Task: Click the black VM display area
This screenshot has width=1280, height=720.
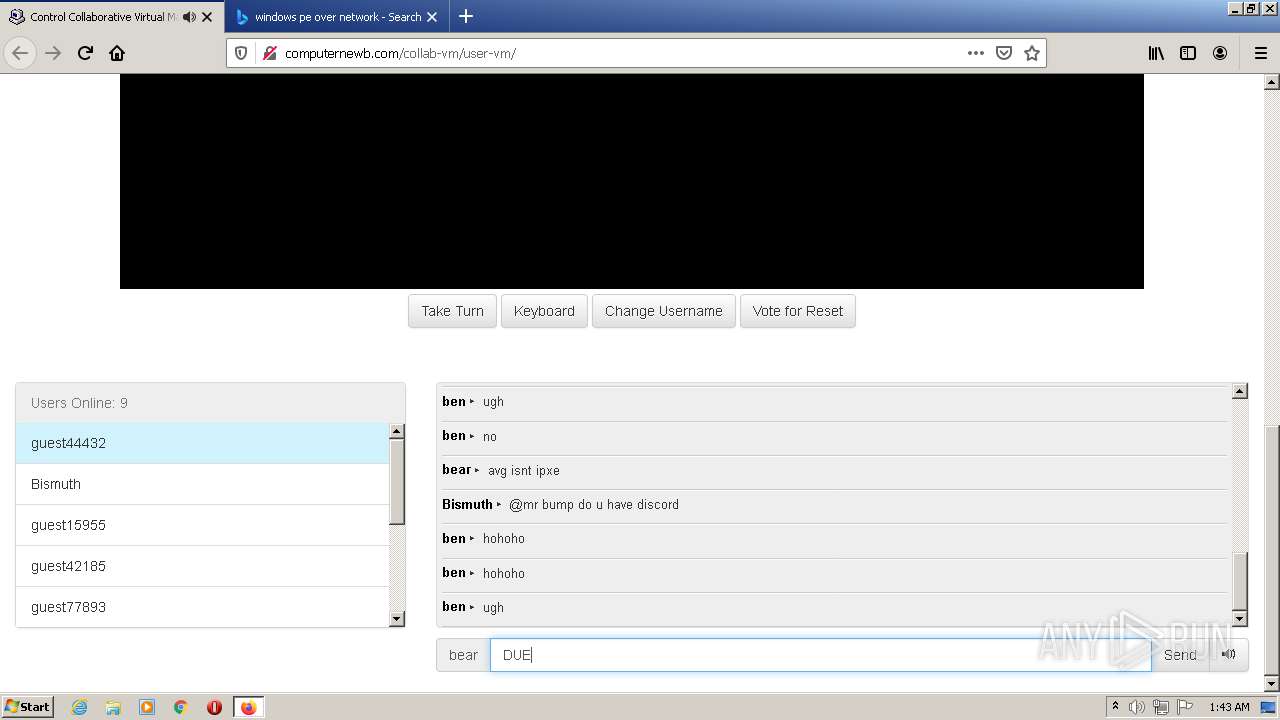Action: pyautogui.click(x=632, y=181)
